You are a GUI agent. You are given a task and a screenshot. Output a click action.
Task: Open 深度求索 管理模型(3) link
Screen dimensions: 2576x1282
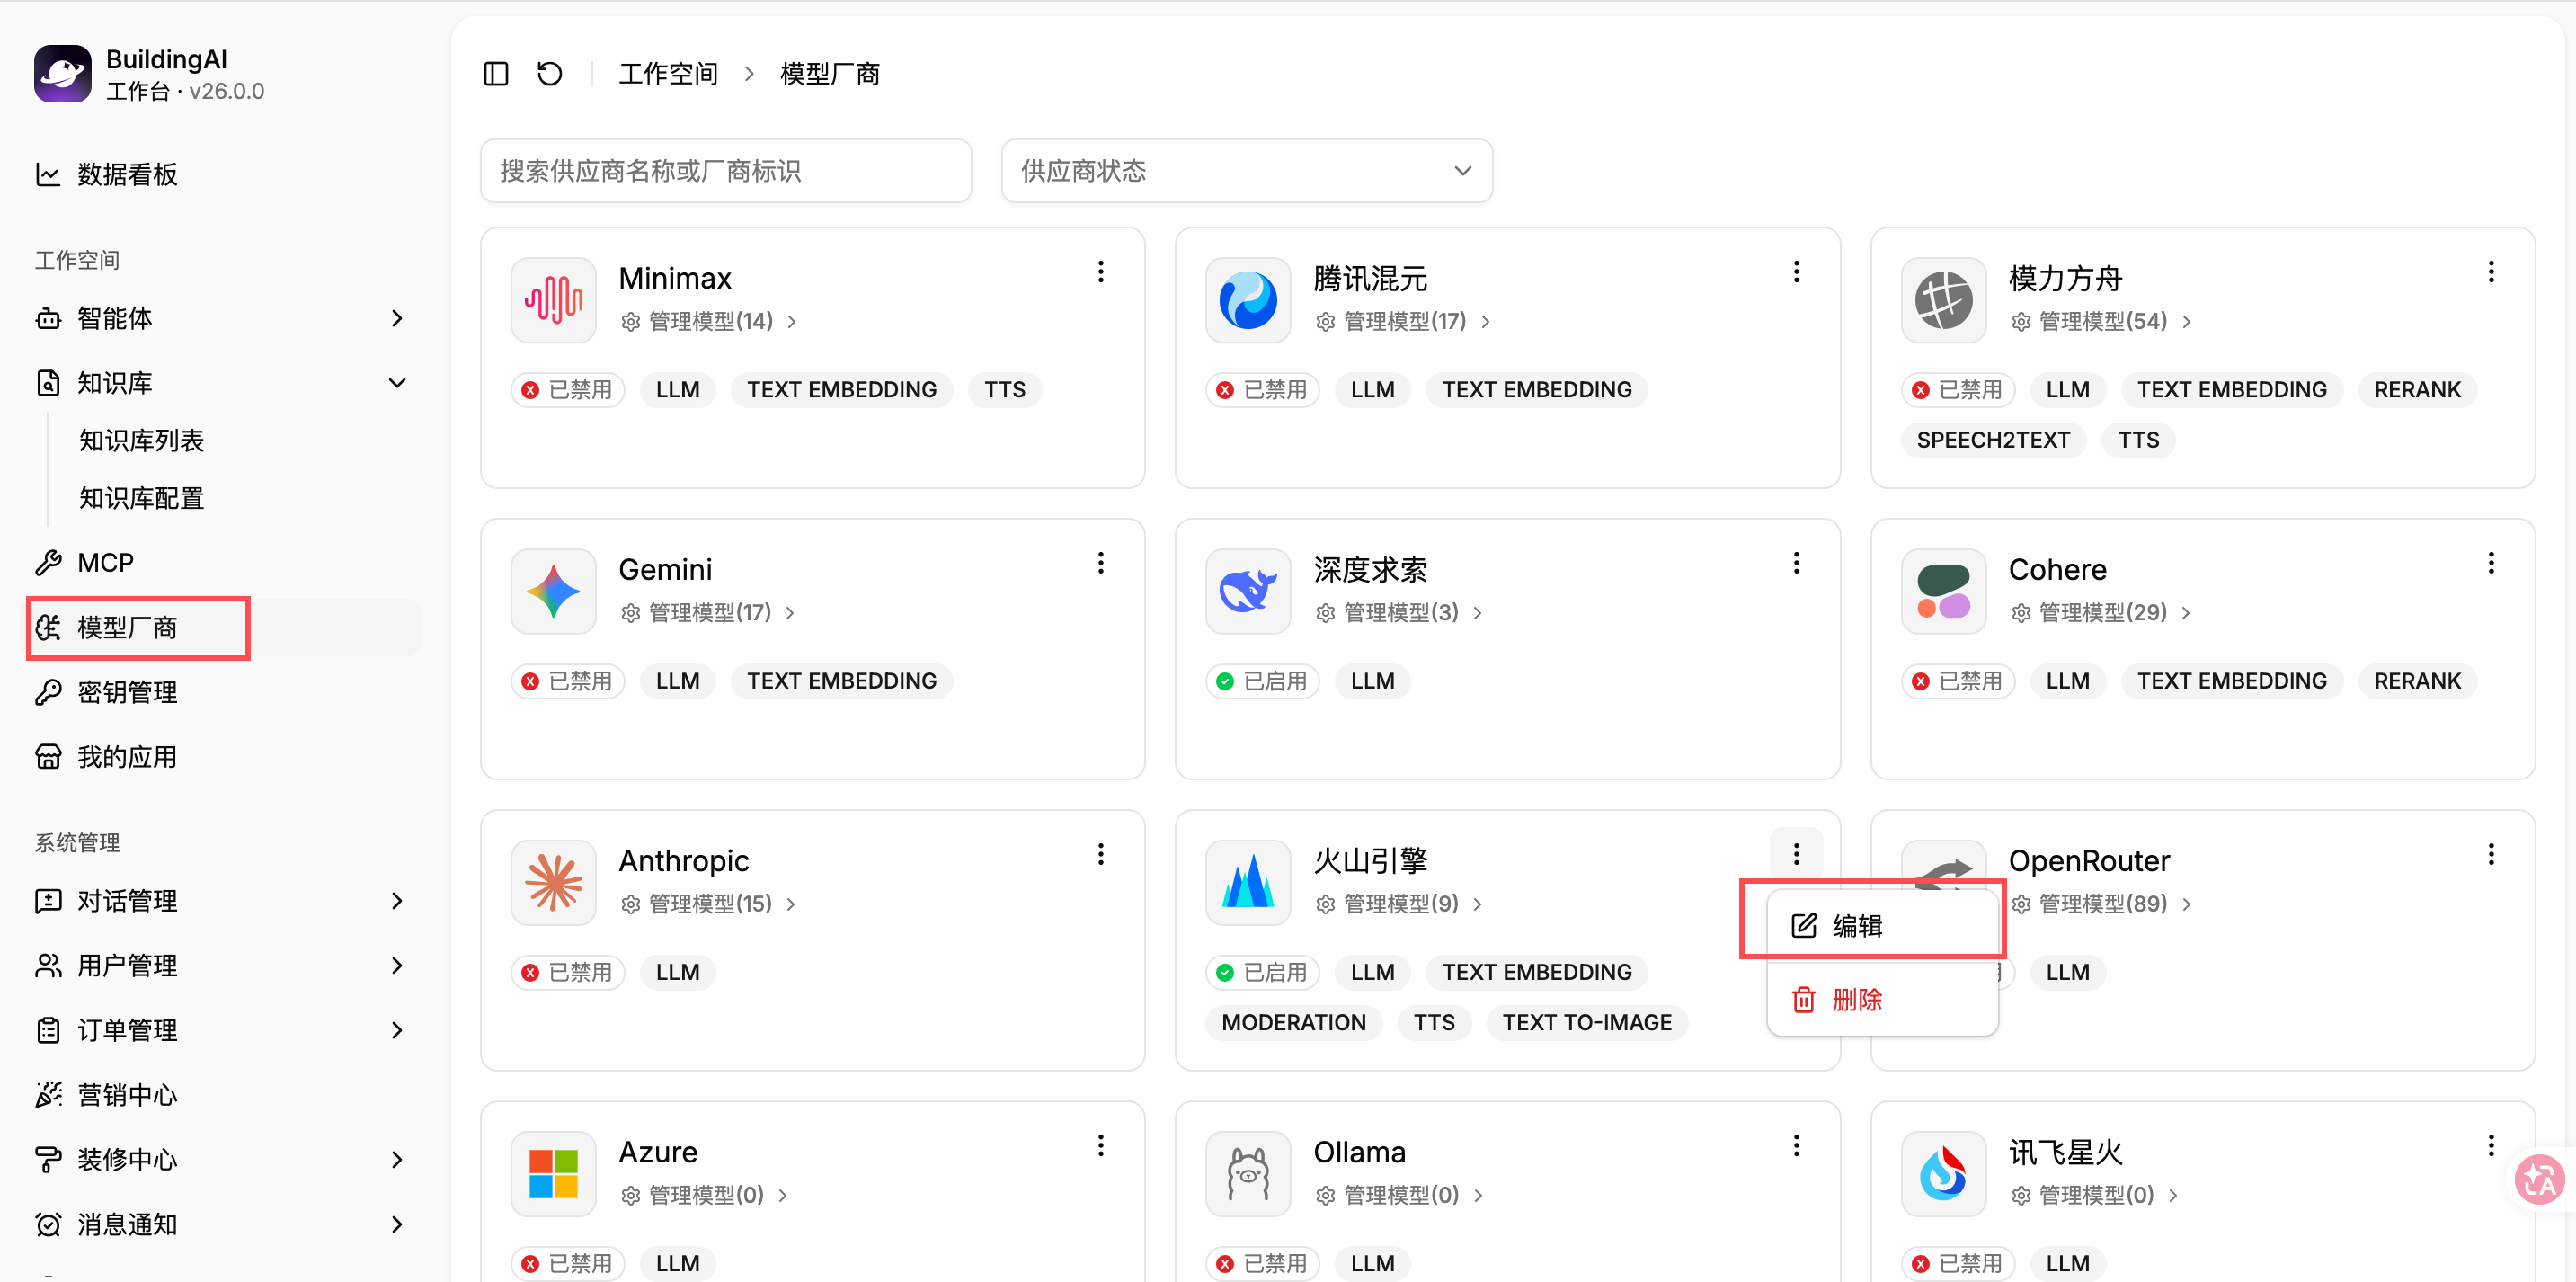[x=1399, y=613]
